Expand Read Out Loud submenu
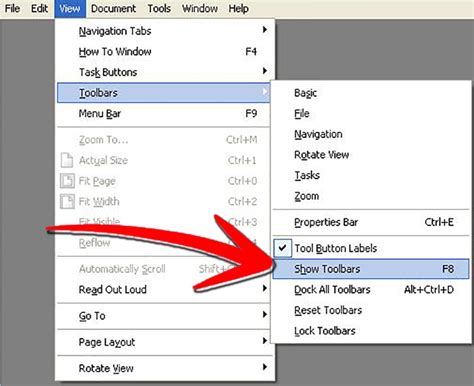Image resolution: width=474 pixels, height=386 pixels. (x=163, y=289)
